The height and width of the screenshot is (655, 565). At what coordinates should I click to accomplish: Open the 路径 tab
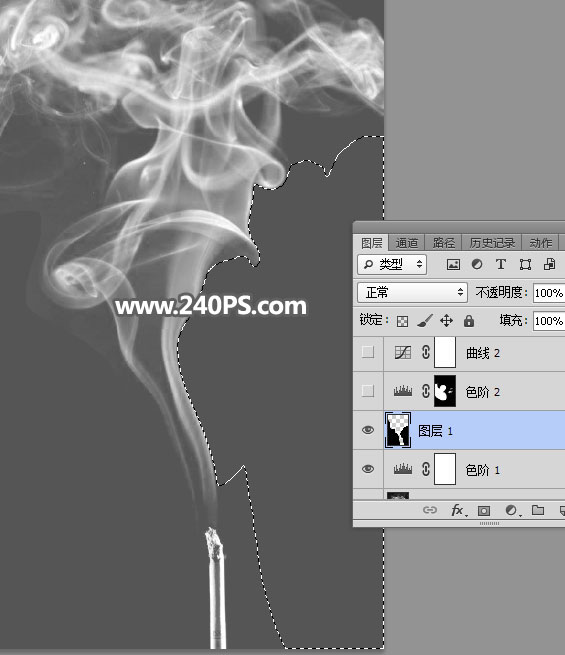click(443, 243)
